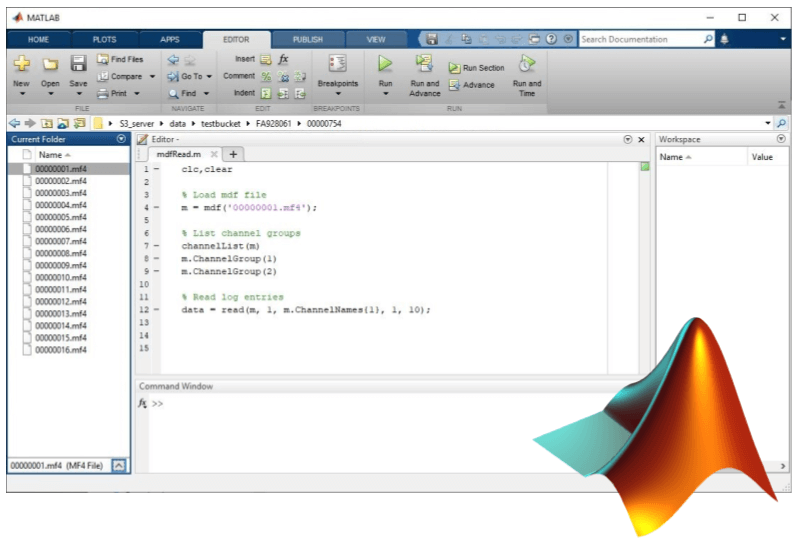Go up one folder level with the up icon
This screenshot has height=540, width=800.
pyautogui.click(x=46, y=123)
